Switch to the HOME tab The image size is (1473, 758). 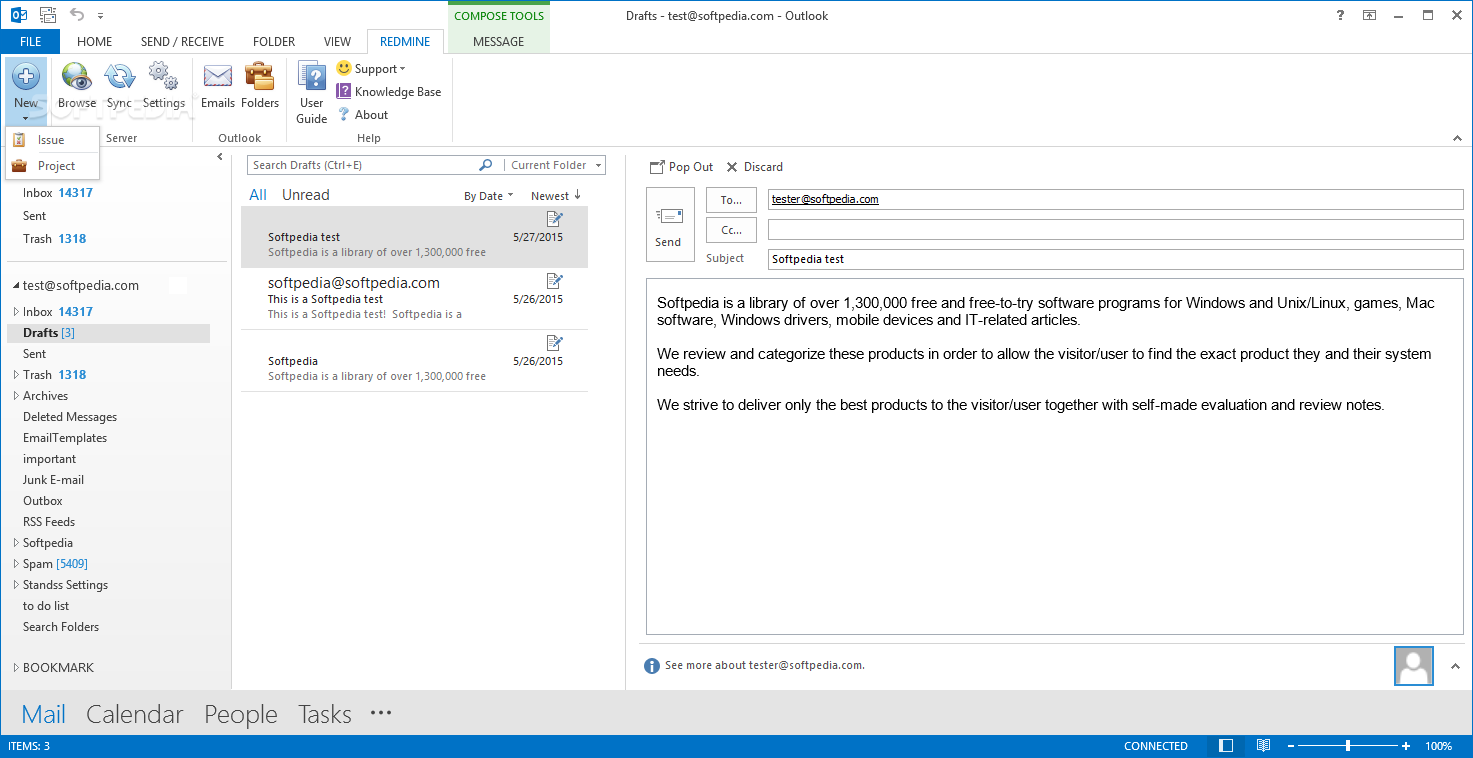pyautogui.click(x=94, y=42)
